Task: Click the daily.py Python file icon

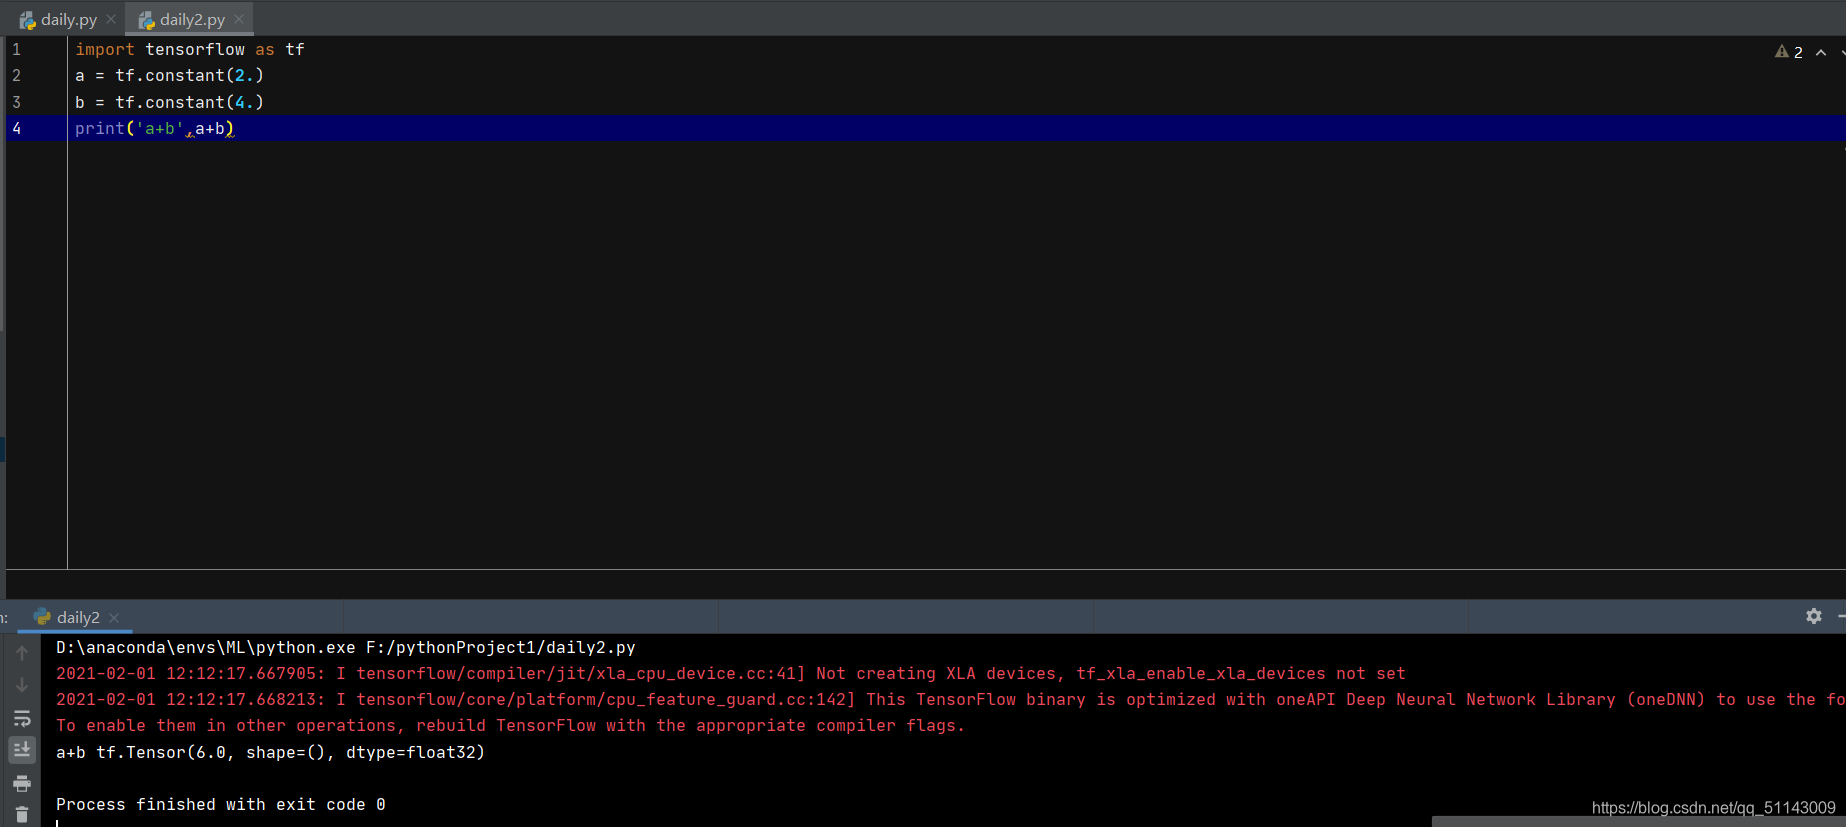Action: (27, 20)
